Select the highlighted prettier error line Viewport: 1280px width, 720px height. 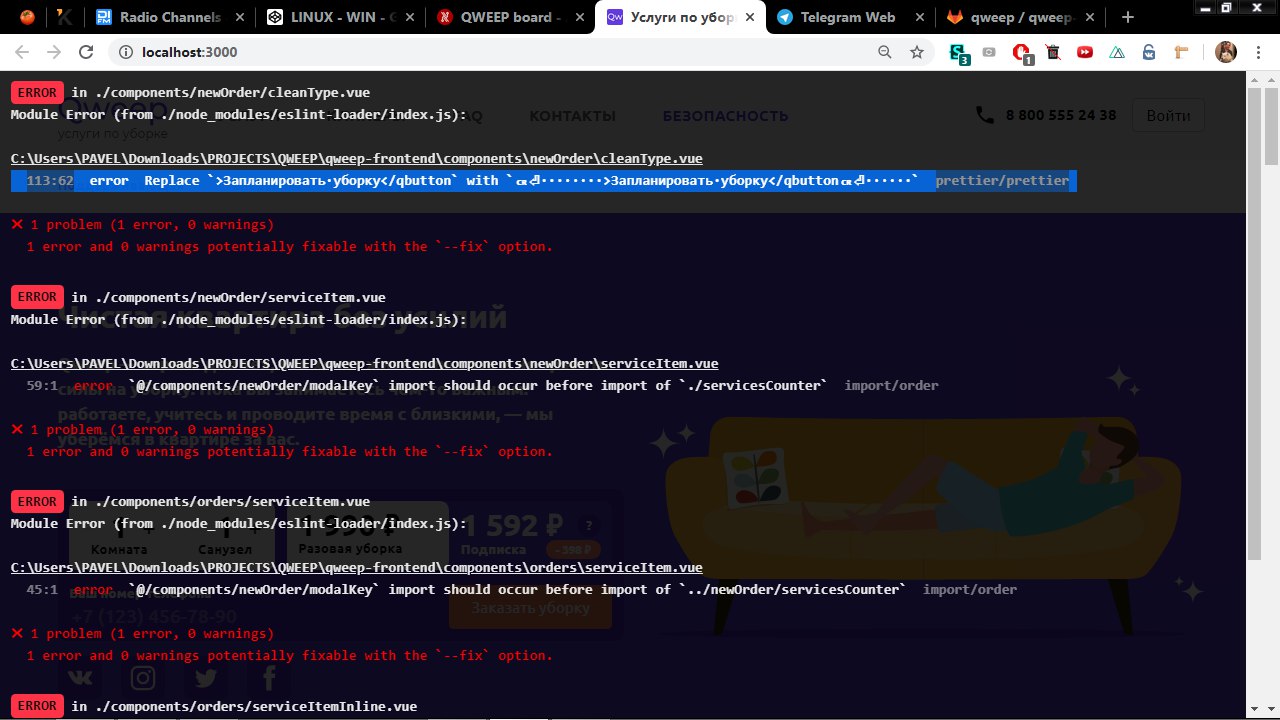pyautogui.click(x=543, y=181)
